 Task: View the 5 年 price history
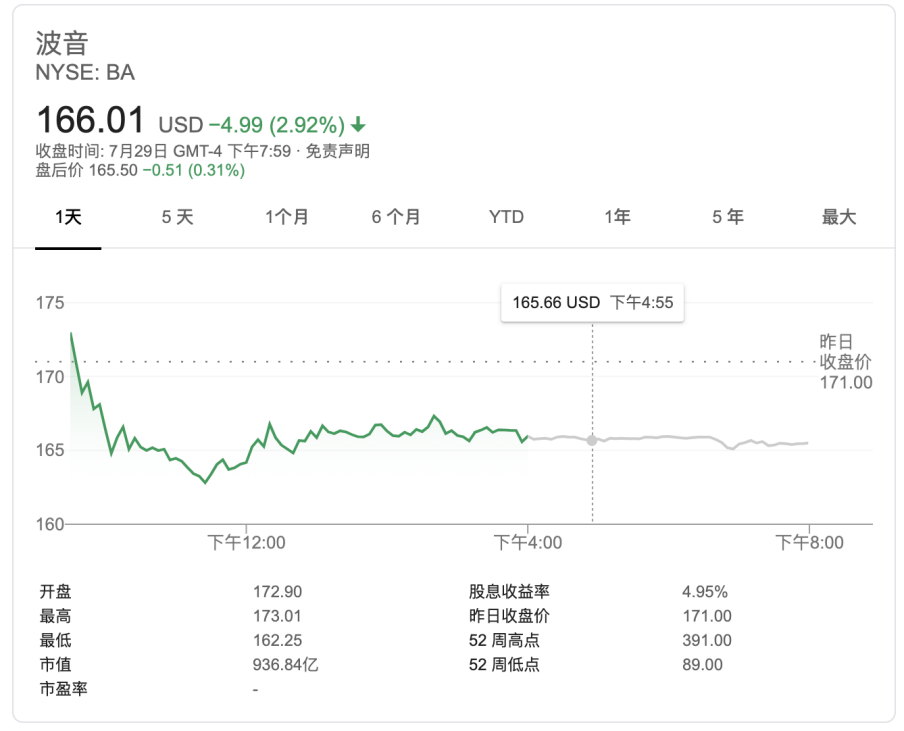(728, 217)
